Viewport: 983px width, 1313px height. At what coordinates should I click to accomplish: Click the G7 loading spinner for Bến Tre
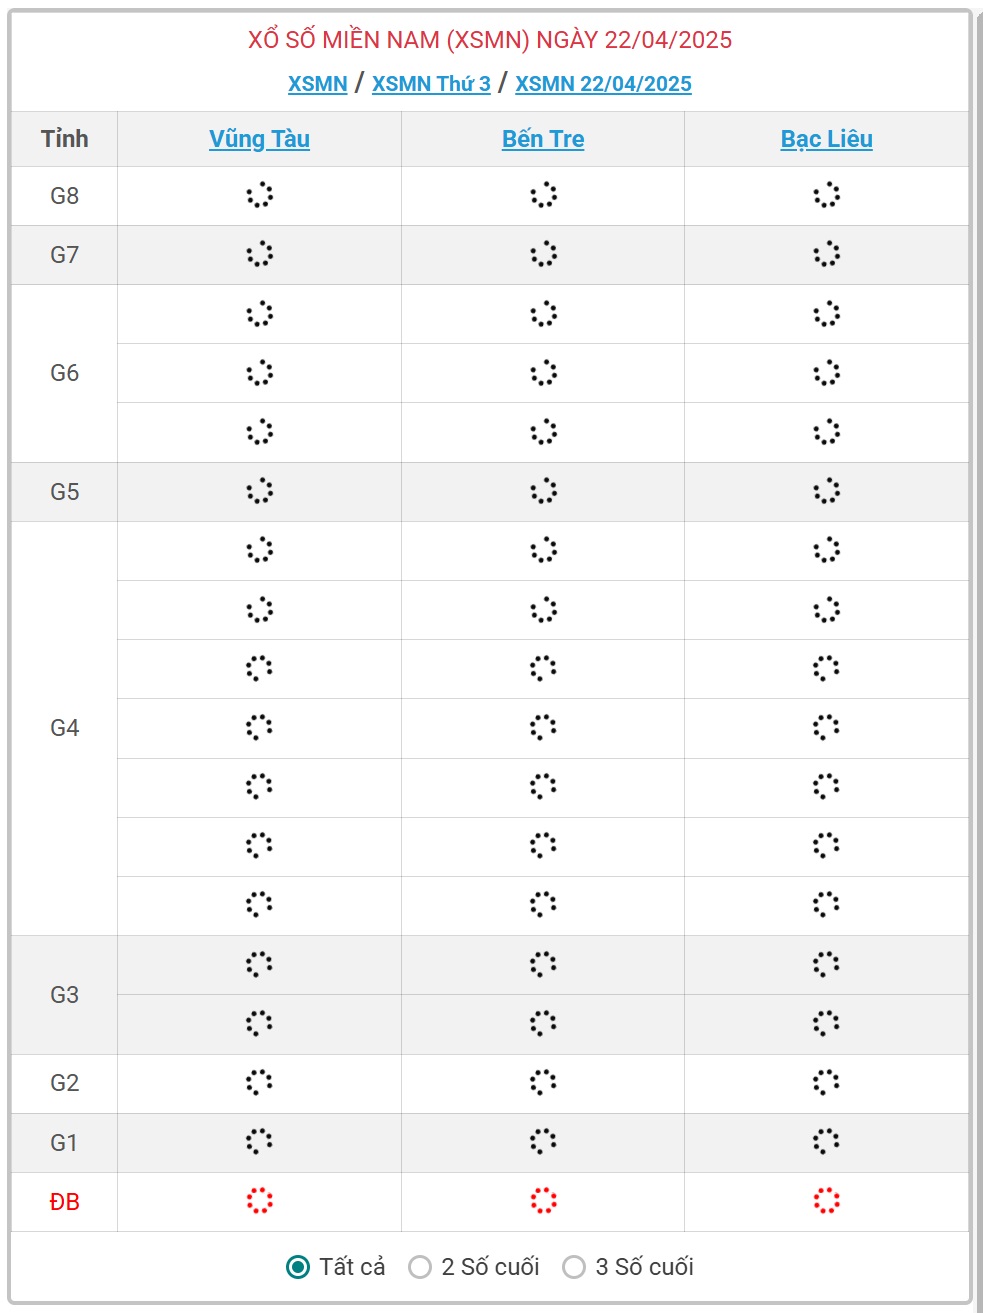coord(543,254)
